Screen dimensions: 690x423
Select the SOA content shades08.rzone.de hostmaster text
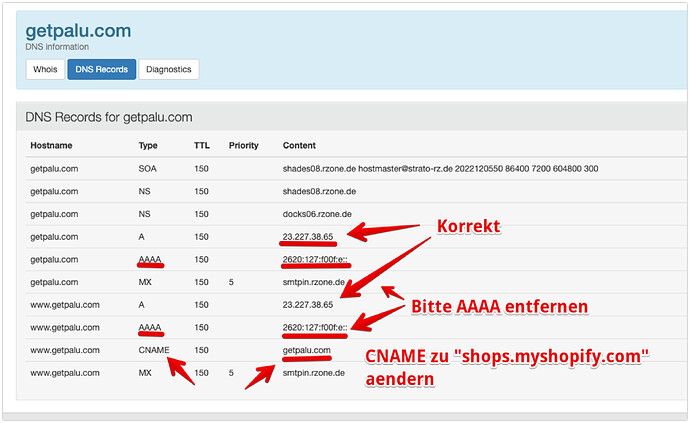coord(440,169)
